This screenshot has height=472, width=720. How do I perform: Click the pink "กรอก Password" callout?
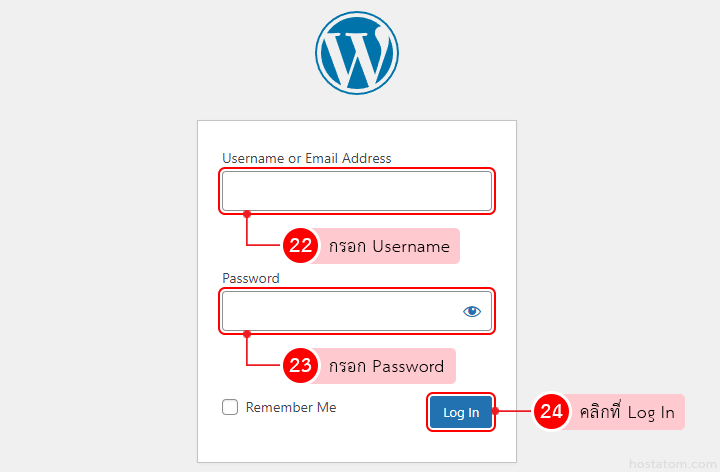point(387,366)
